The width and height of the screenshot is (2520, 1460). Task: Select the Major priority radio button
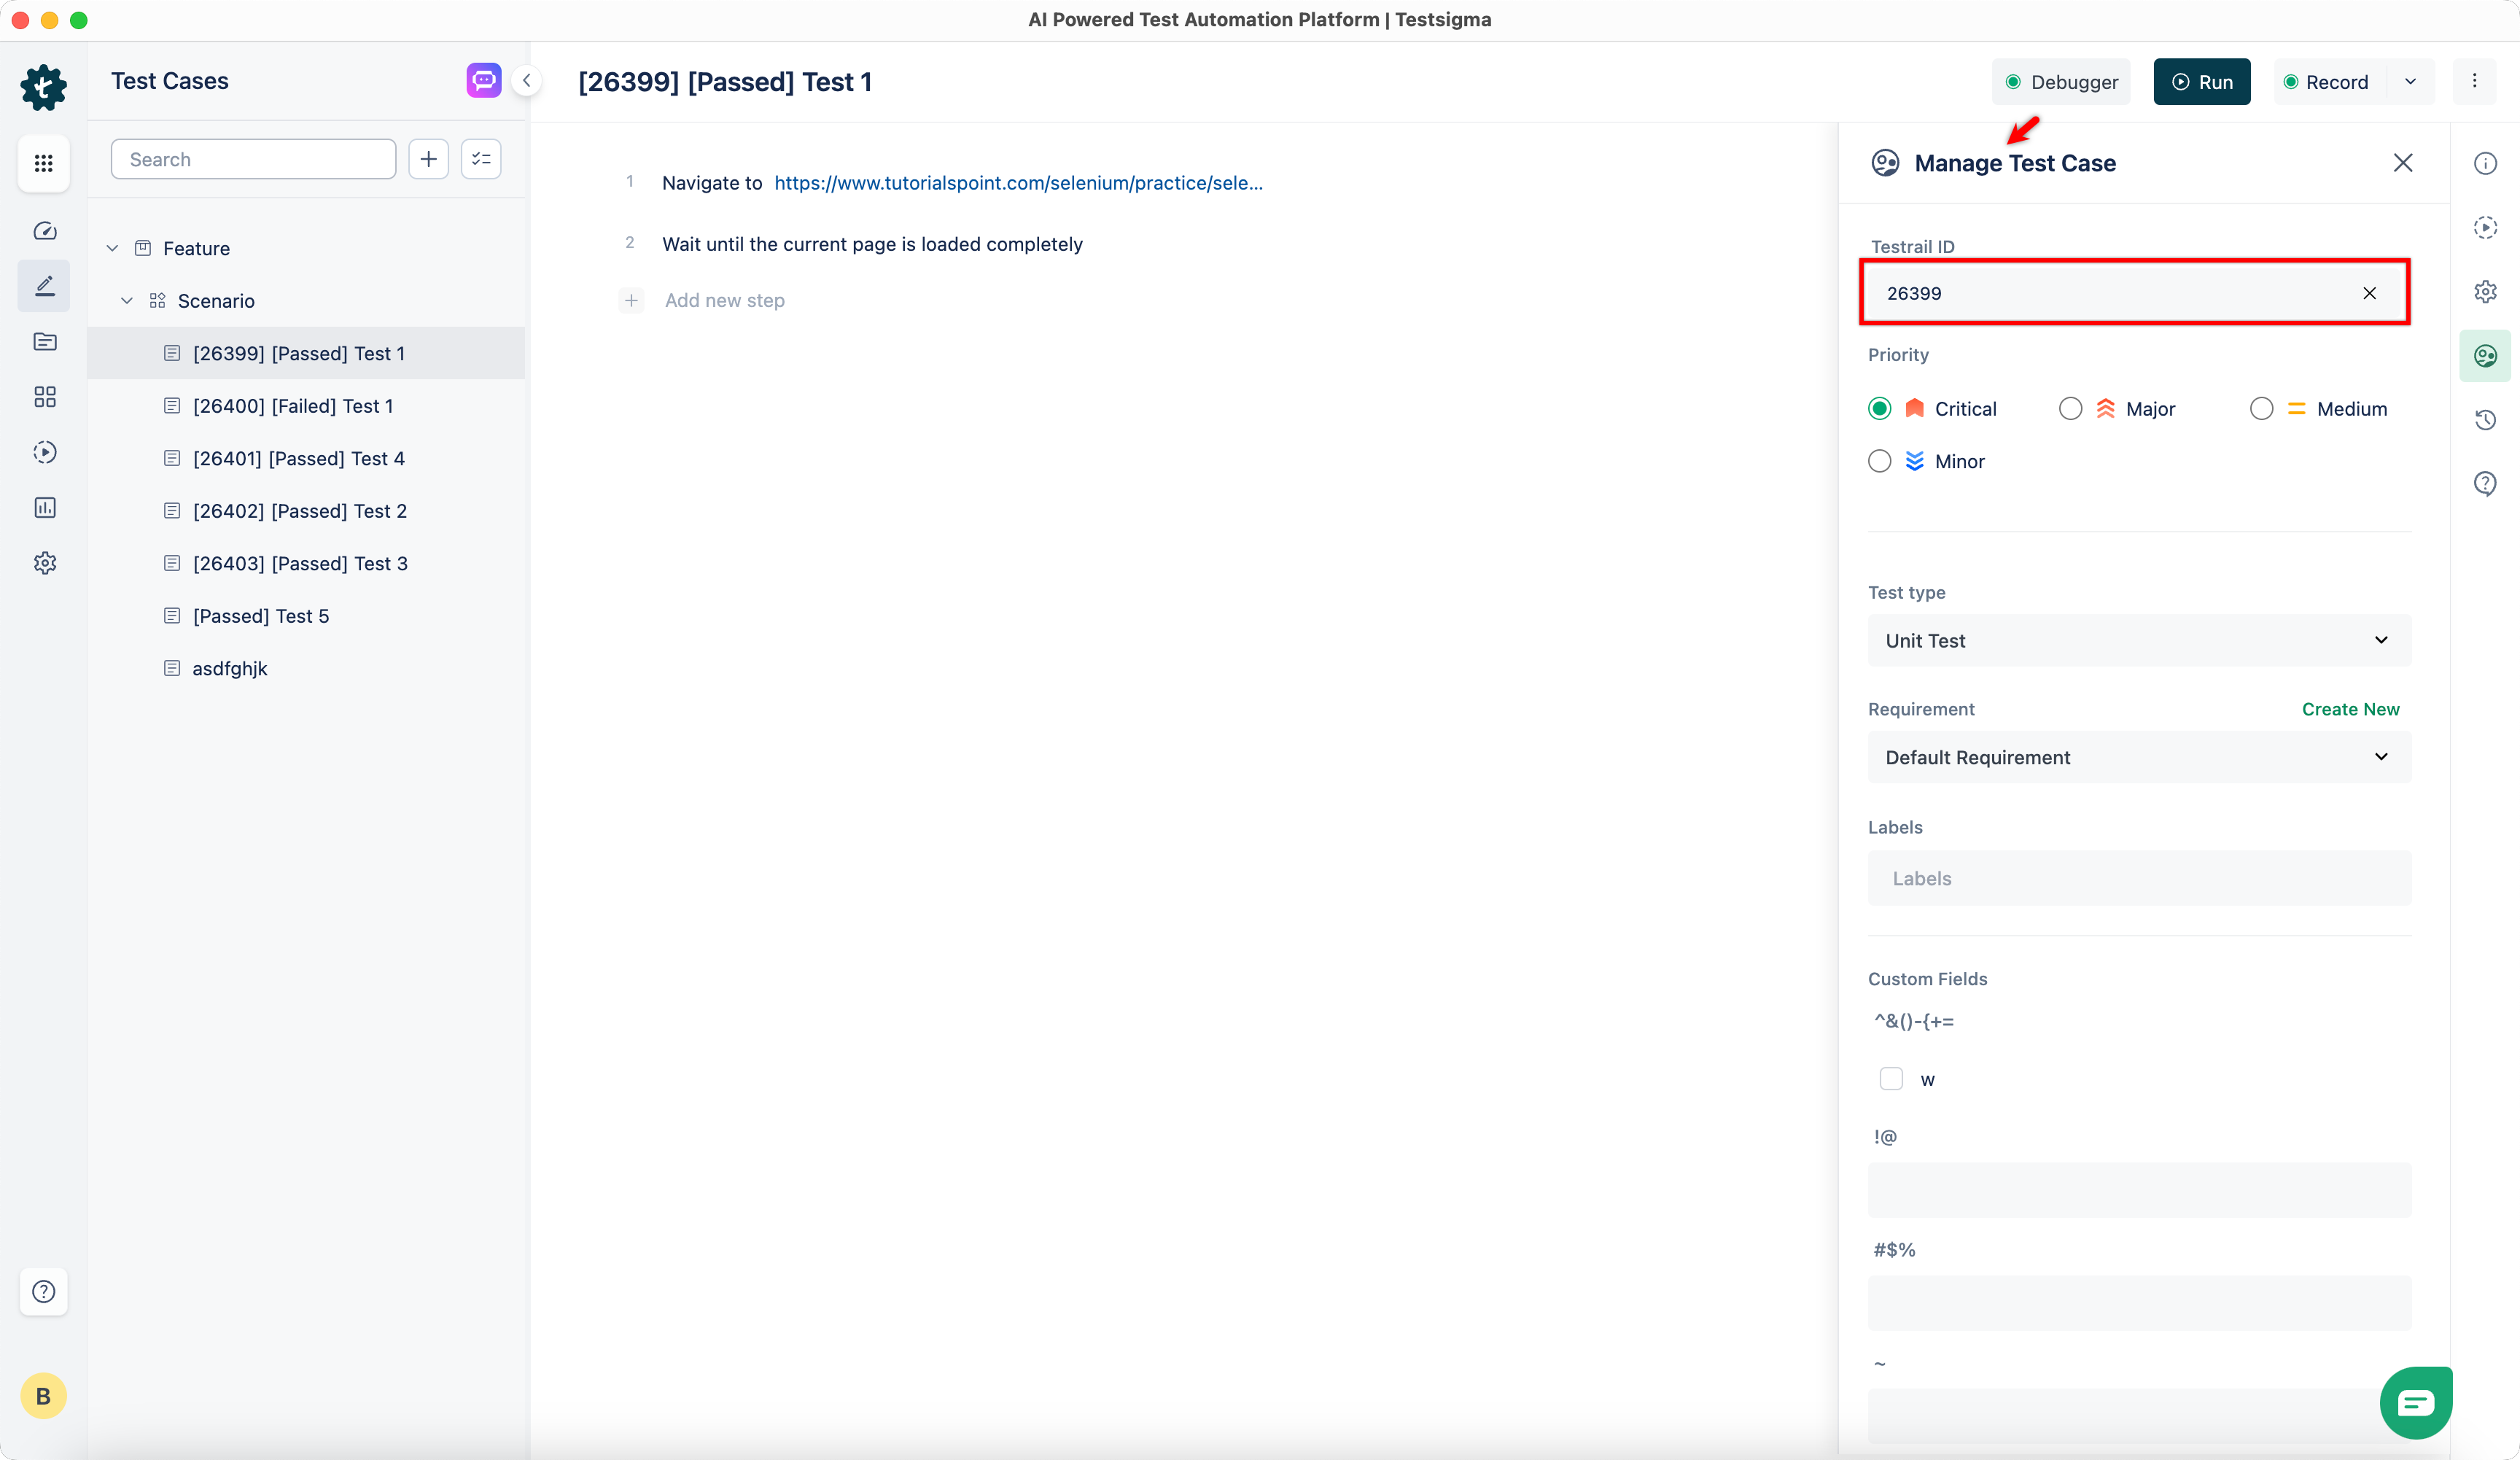[x=2070, y=408]
